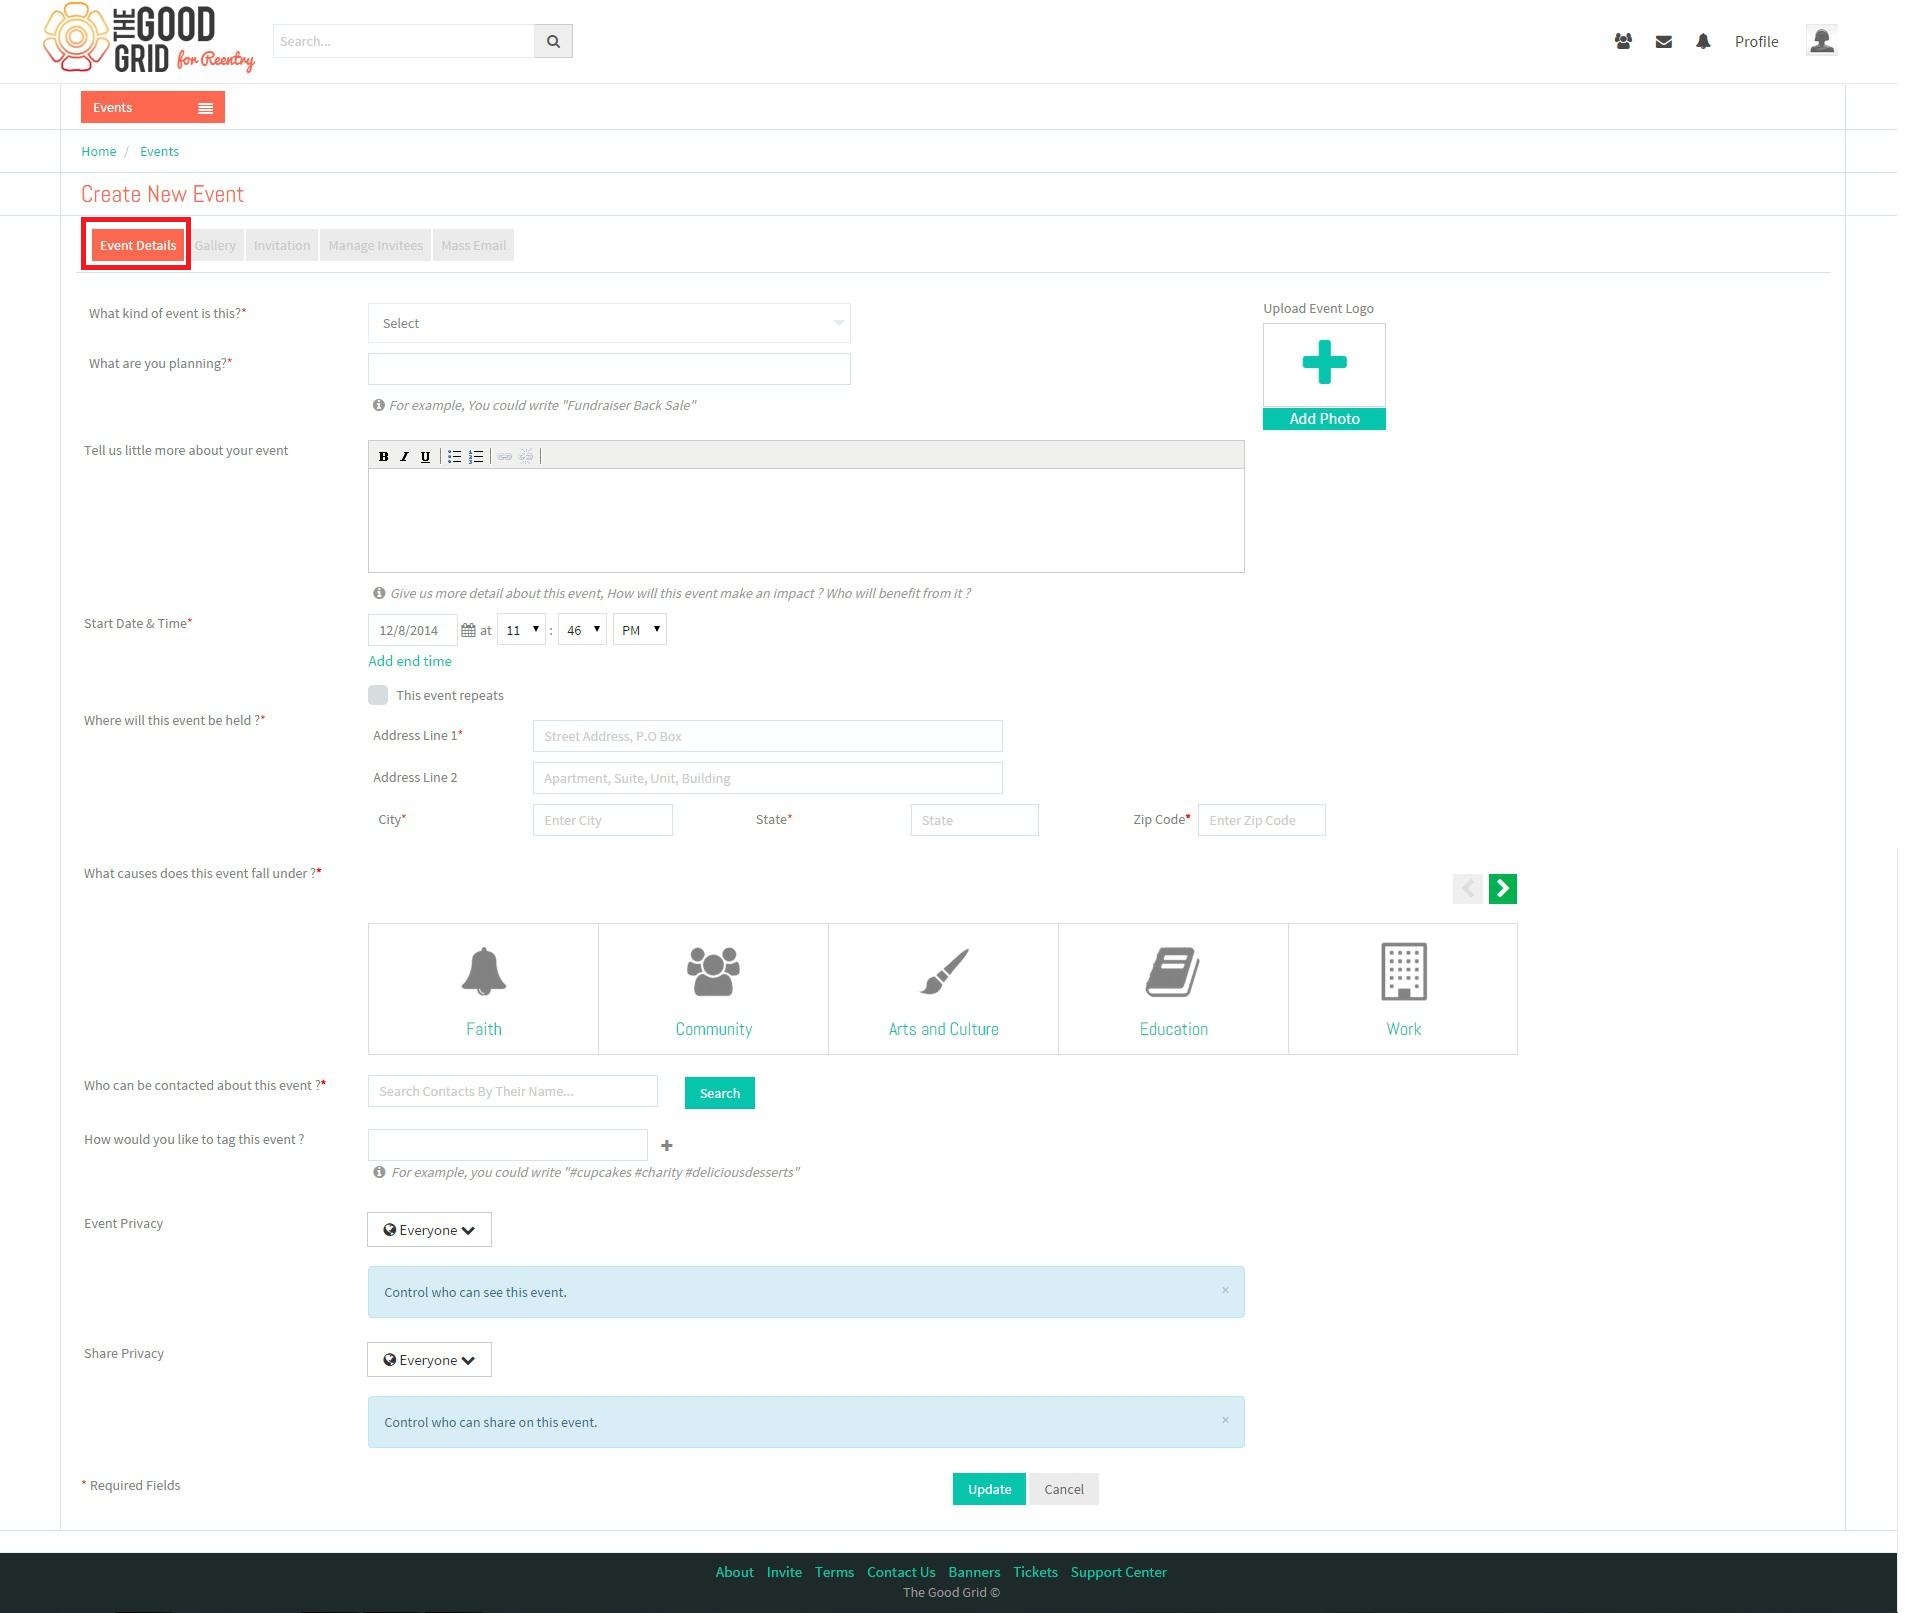Viewport: 1905px width, 1613px height.
Task: Insert numbered list in editor
Action: pos(476,456)
